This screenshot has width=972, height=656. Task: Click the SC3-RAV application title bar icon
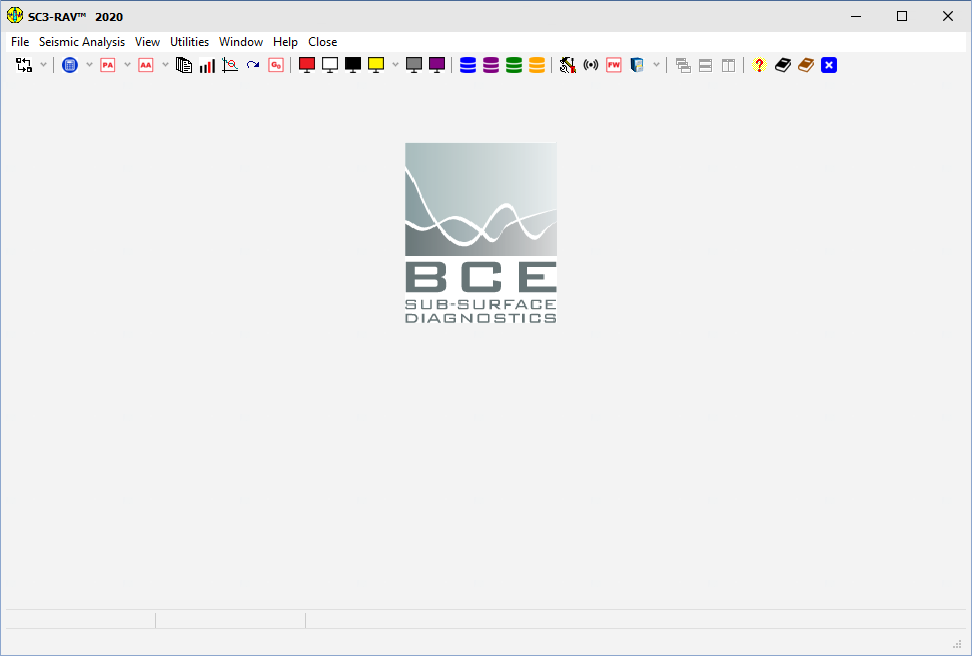pyautogui.click(x=15, y=16)
